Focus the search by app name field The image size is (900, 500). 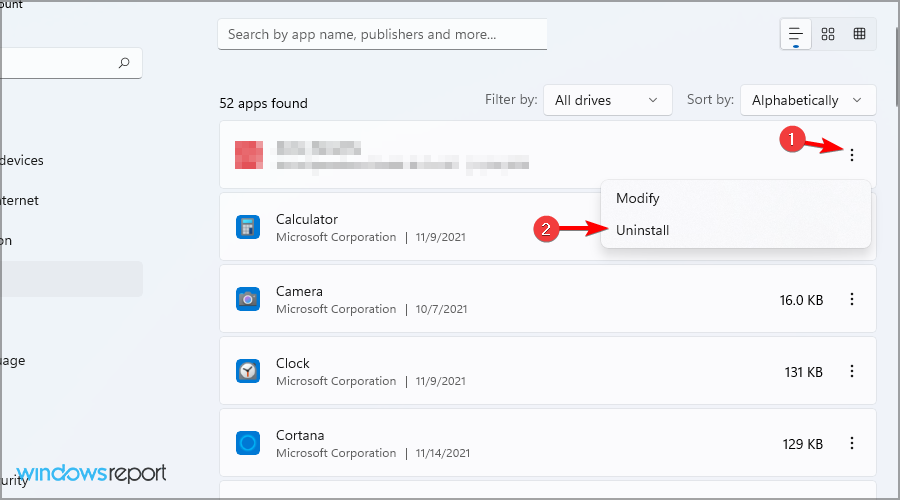click(x=382, y=34)
